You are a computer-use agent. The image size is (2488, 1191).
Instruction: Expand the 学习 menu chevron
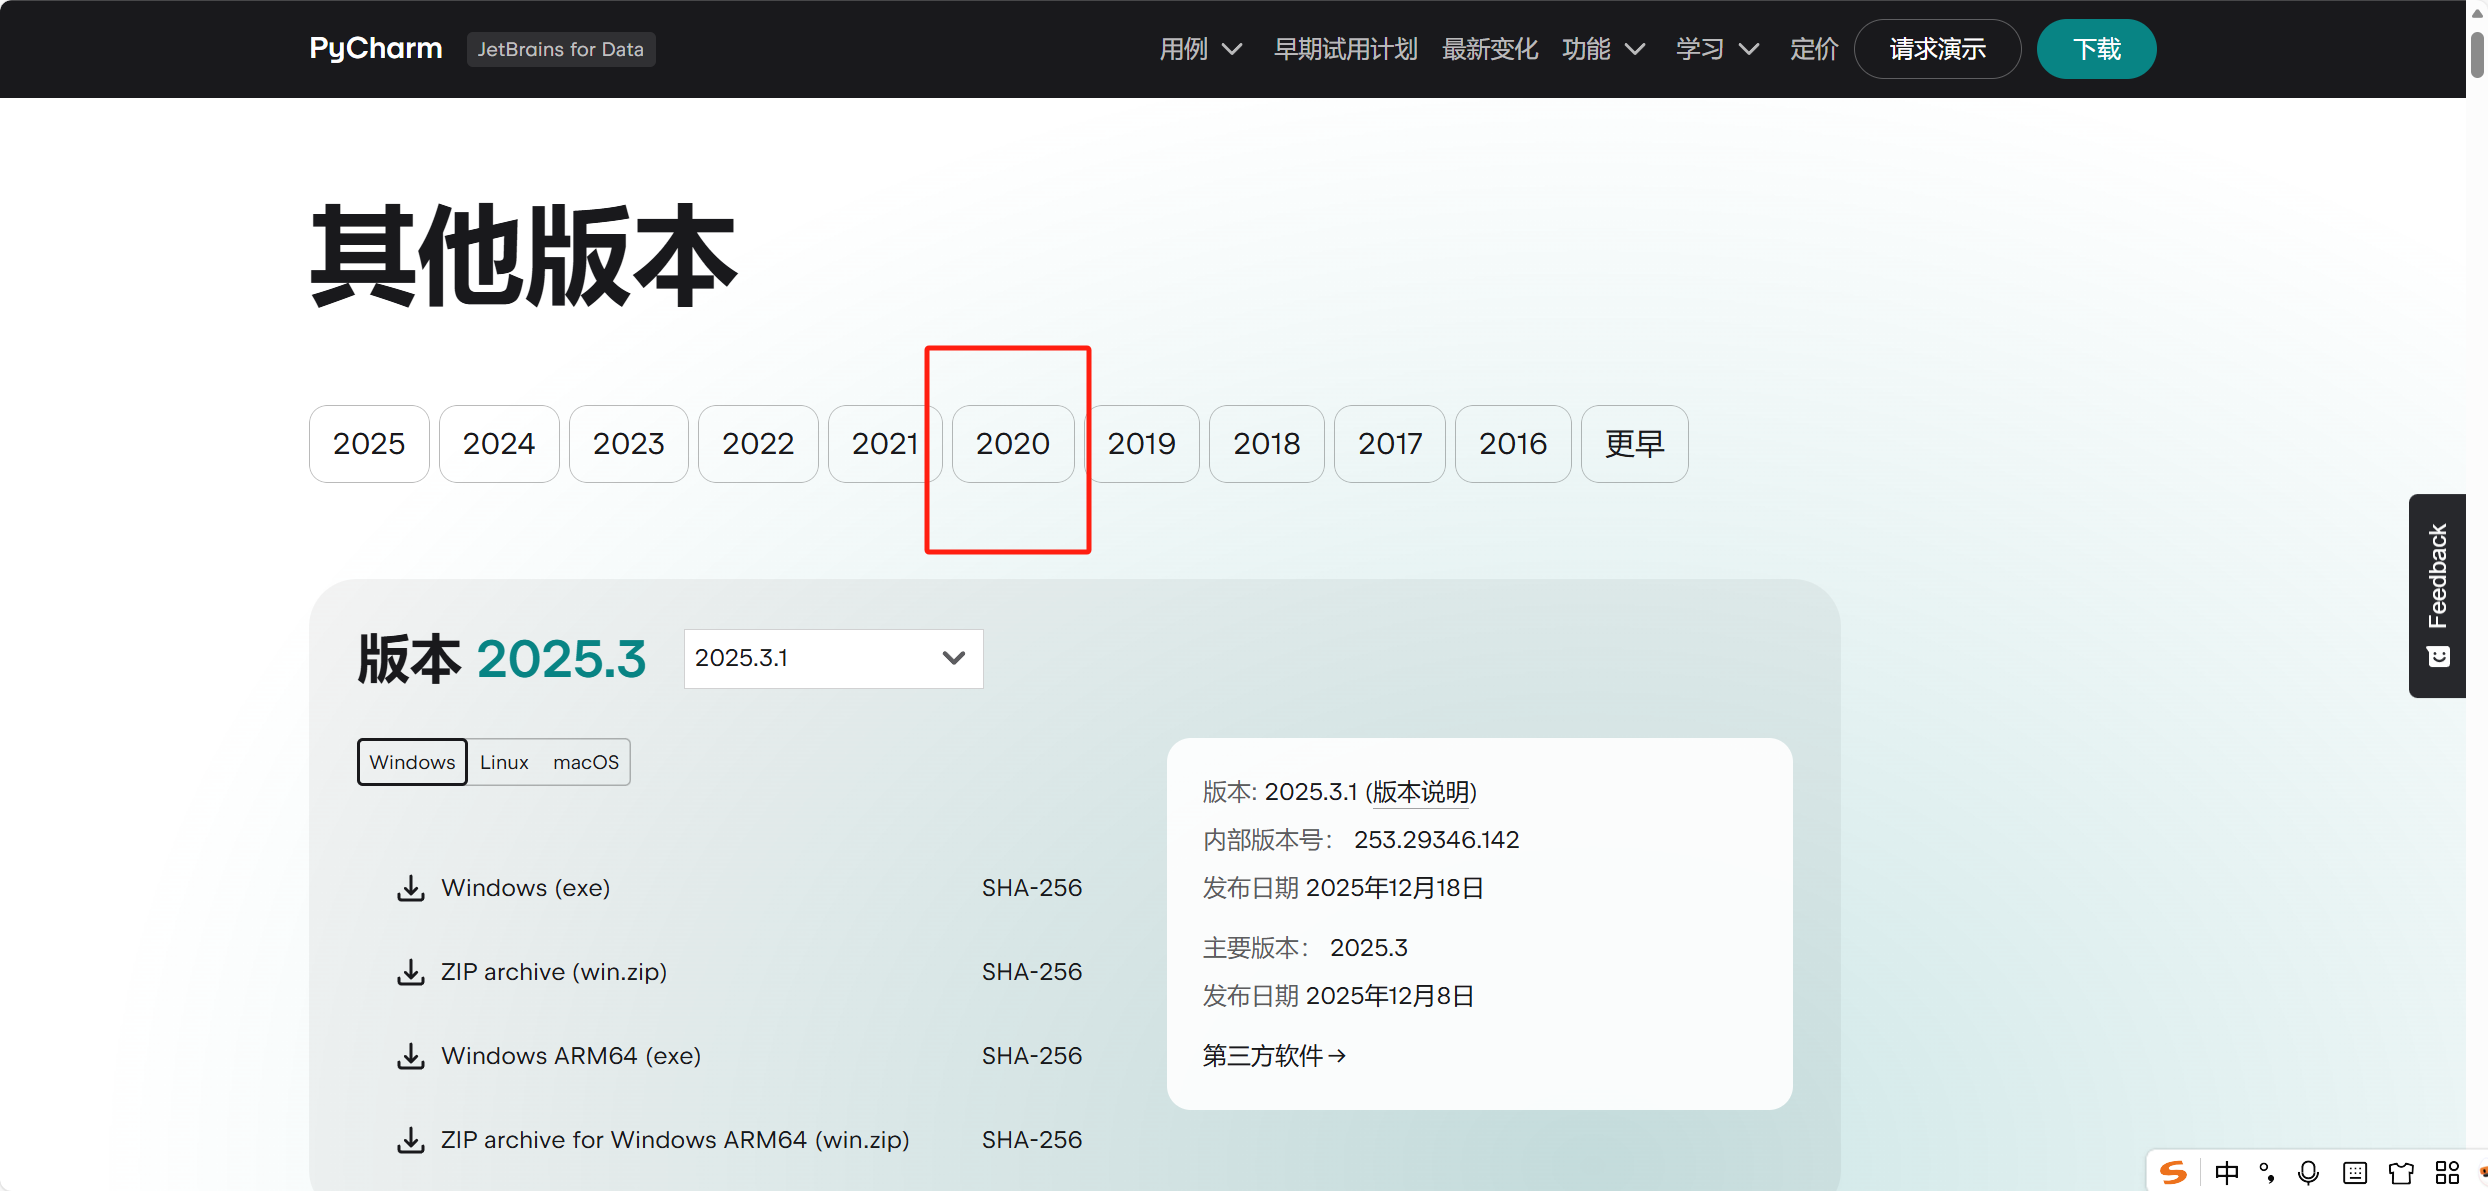click(1748, 48)
